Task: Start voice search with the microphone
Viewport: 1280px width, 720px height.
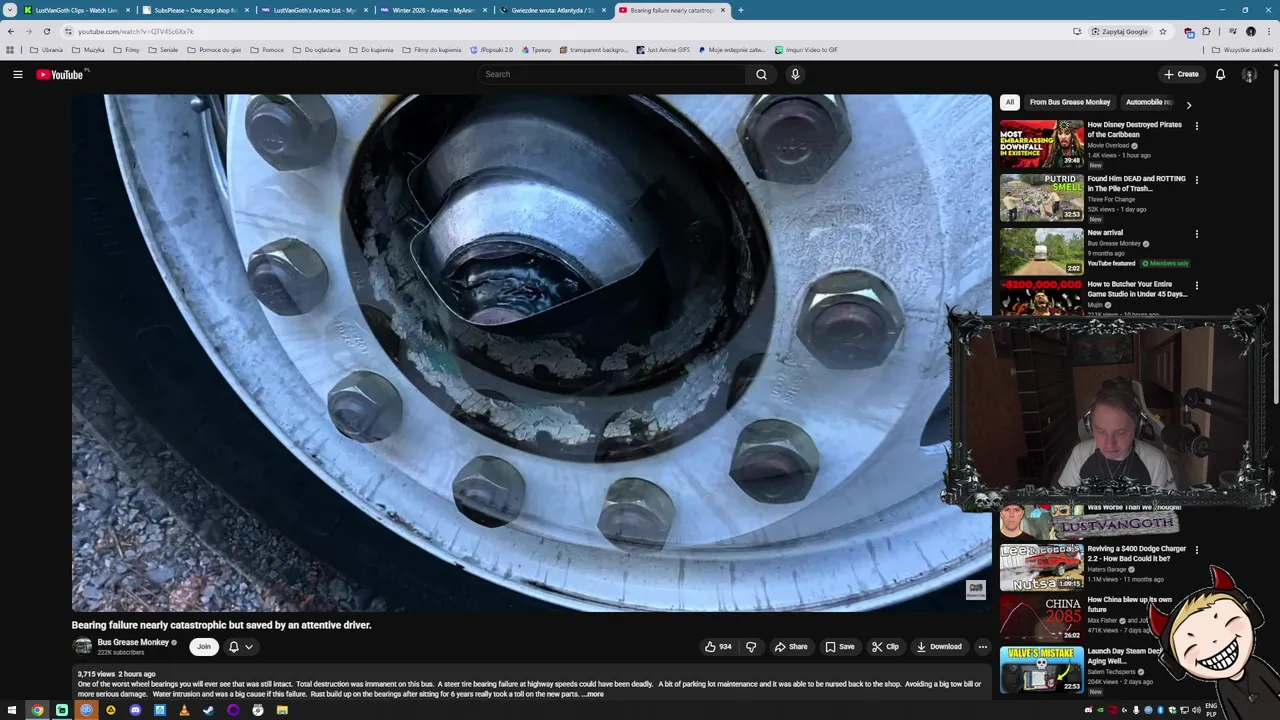Action: click(x=795, y=74)
